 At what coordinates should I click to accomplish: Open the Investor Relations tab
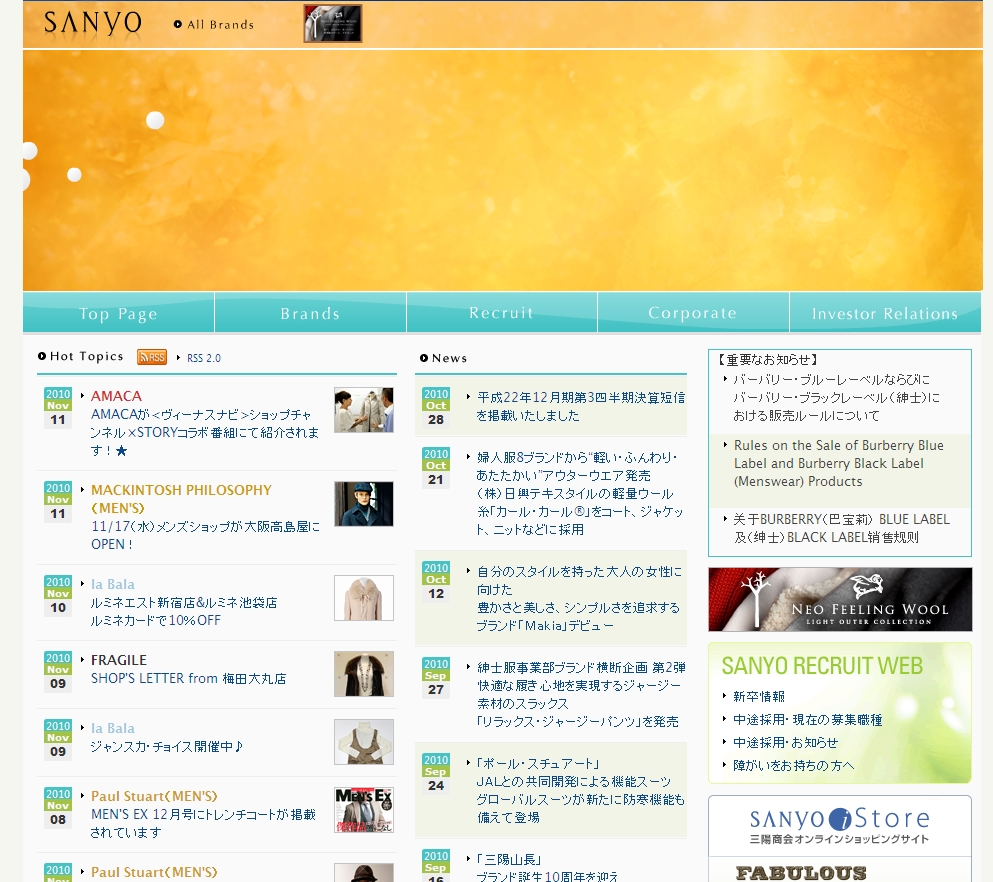point(885,313)
